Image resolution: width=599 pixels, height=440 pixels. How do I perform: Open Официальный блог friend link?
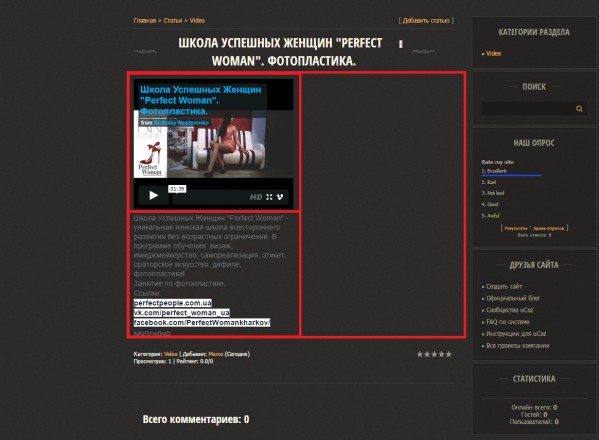click(513, 298)
